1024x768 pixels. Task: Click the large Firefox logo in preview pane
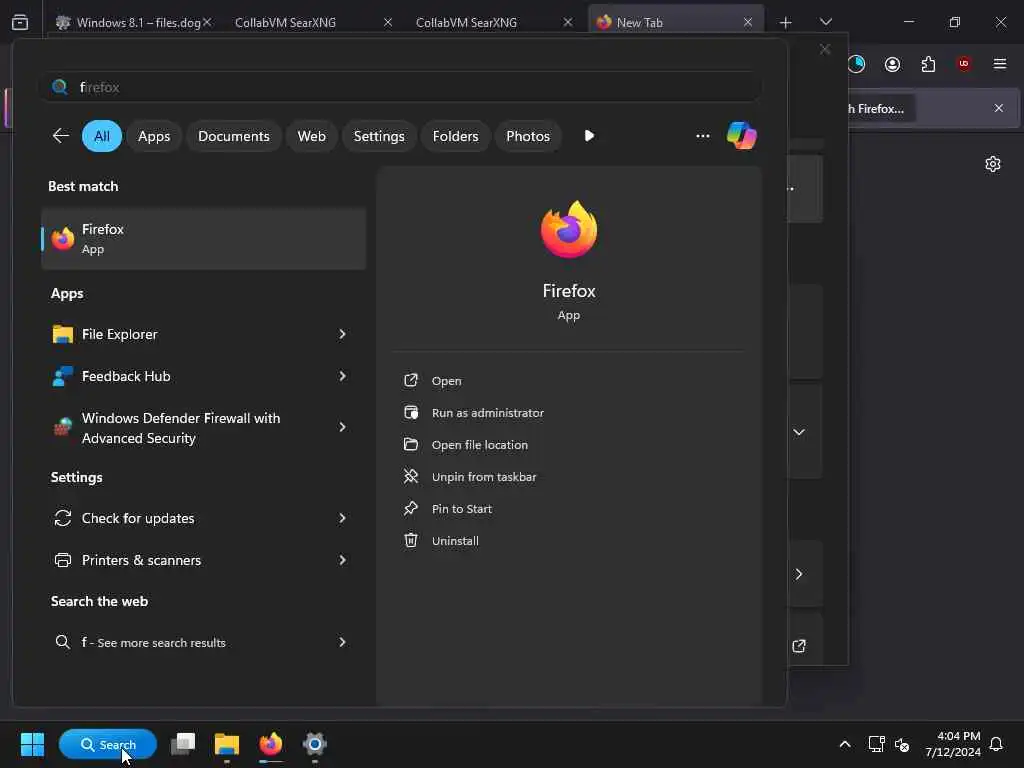click(x=569, y=229)
